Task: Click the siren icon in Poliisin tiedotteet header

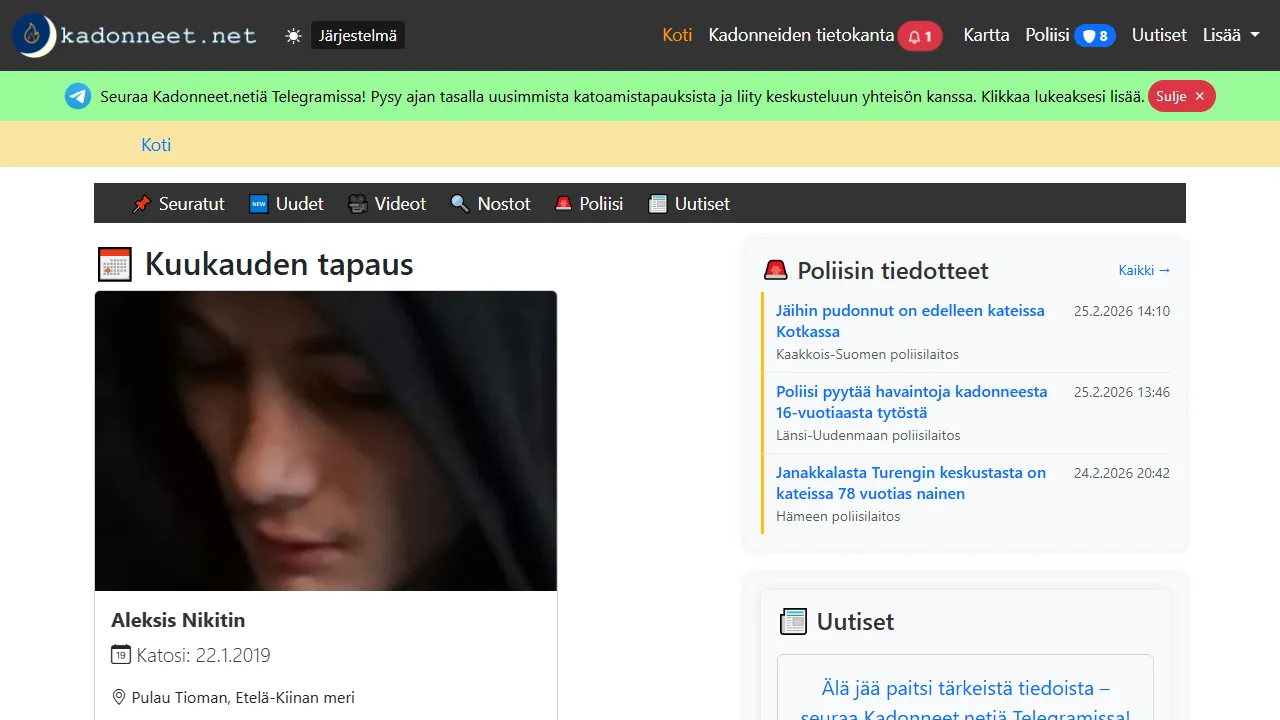Action: click(777, 269)
